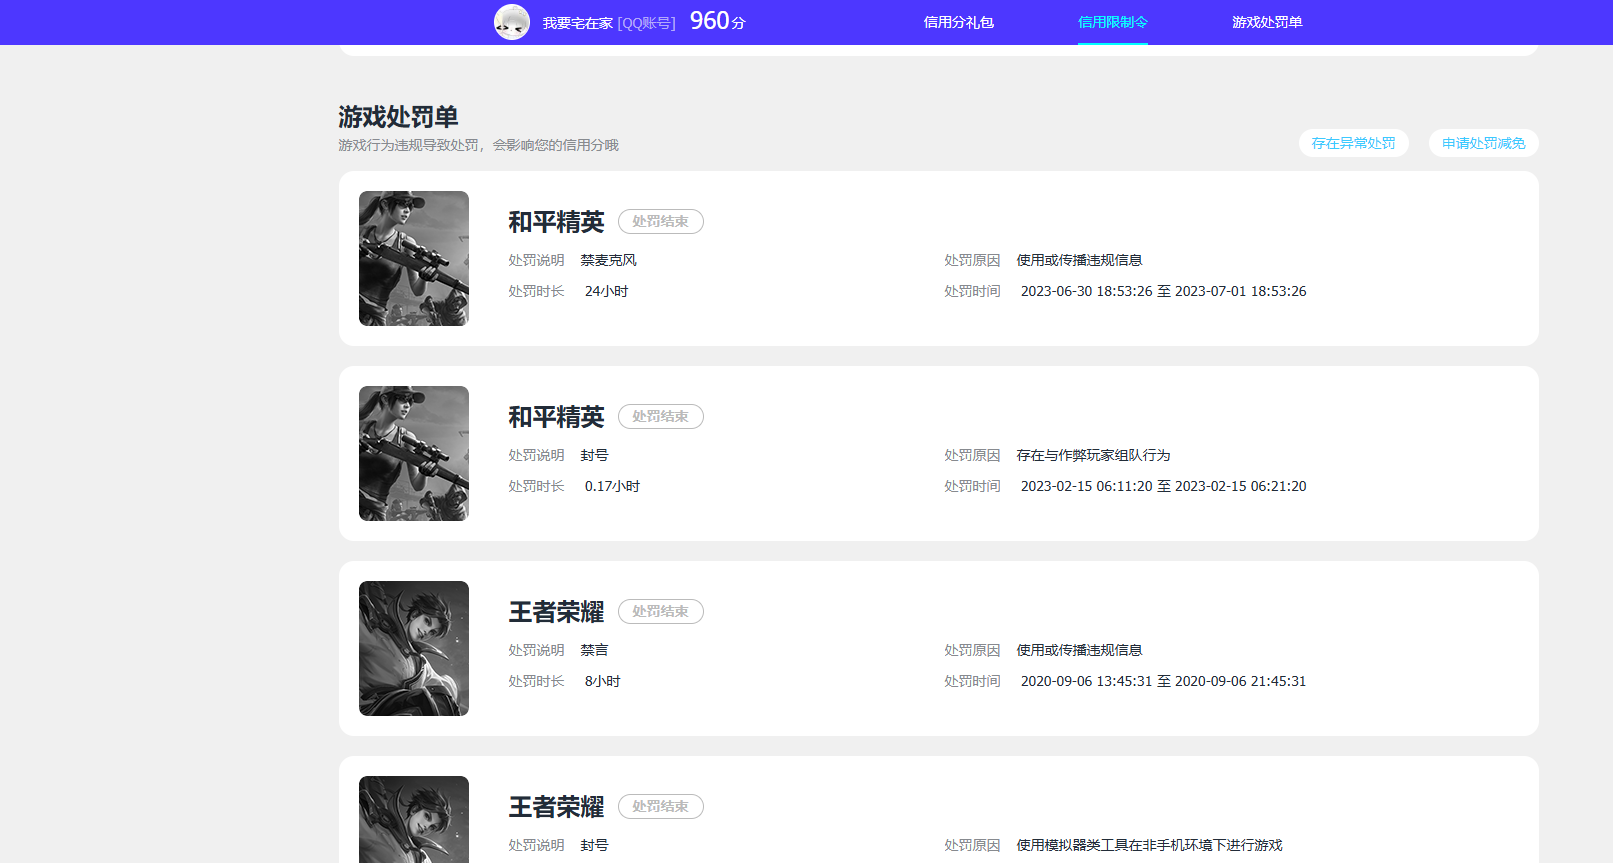Viewport: 1613px width, 863px height.
Task: Click the 存在异常处罚 button
Action: click(x=1354, y=143)
